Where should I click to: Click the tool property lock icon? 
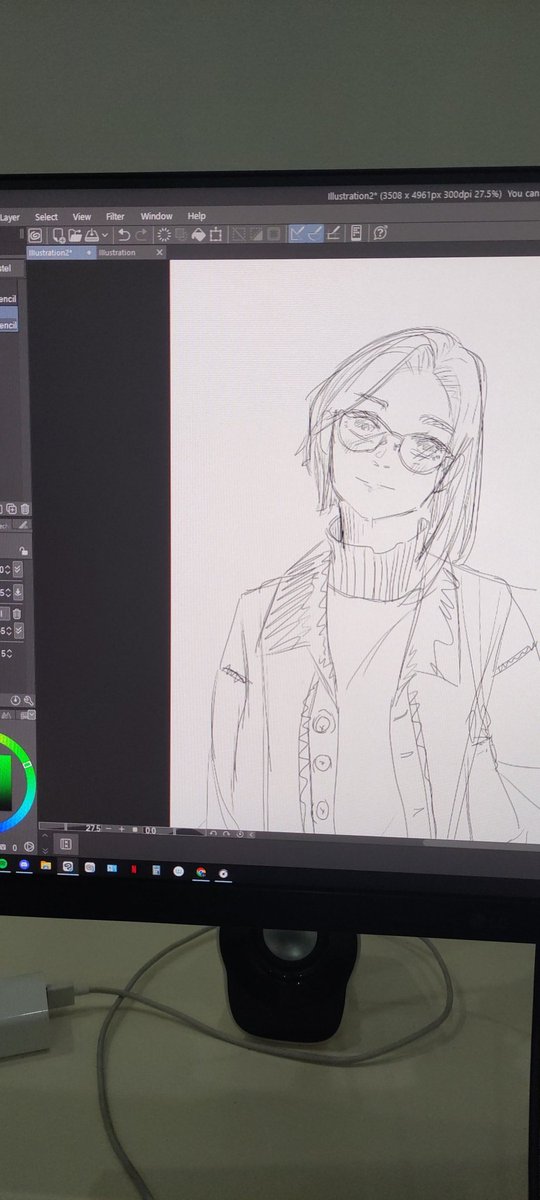pyautogui.click(x=24, y=551)
